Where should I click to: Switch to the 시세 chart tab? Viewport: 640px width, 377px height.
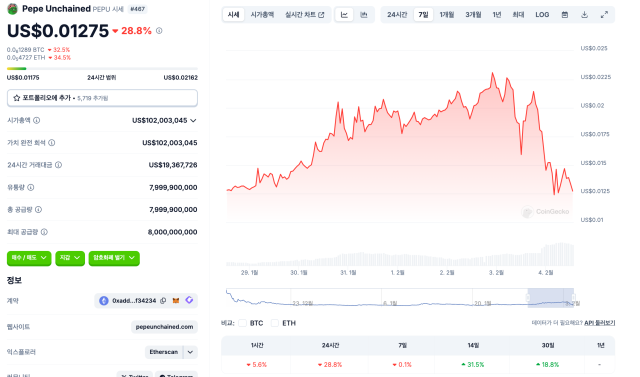tap(233, 15)
